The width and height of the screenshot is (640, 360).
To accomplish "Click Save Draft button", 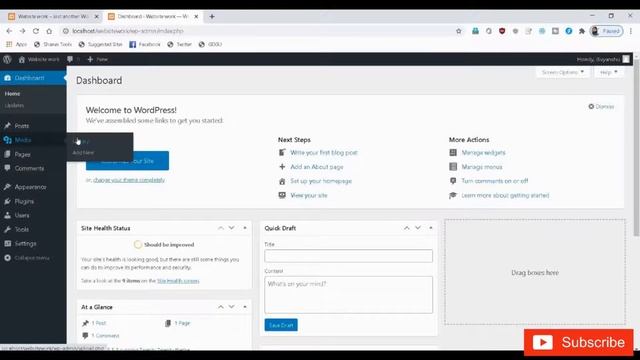I will click(281, 325).
